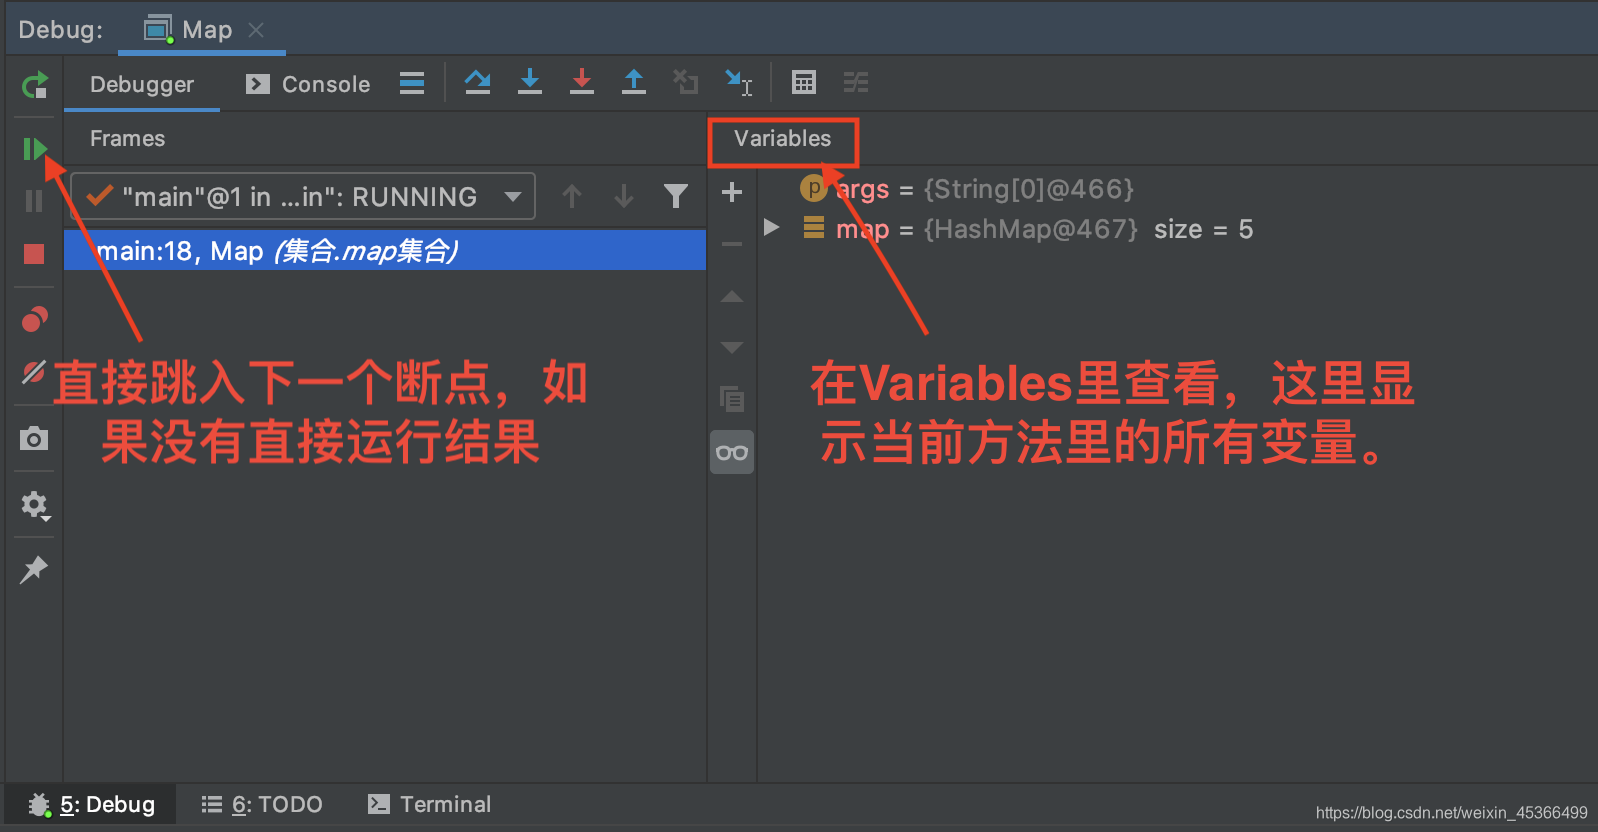Pause the program execution
The width and height of the screenshot is (1598, 832).
[x=34, y=201]
